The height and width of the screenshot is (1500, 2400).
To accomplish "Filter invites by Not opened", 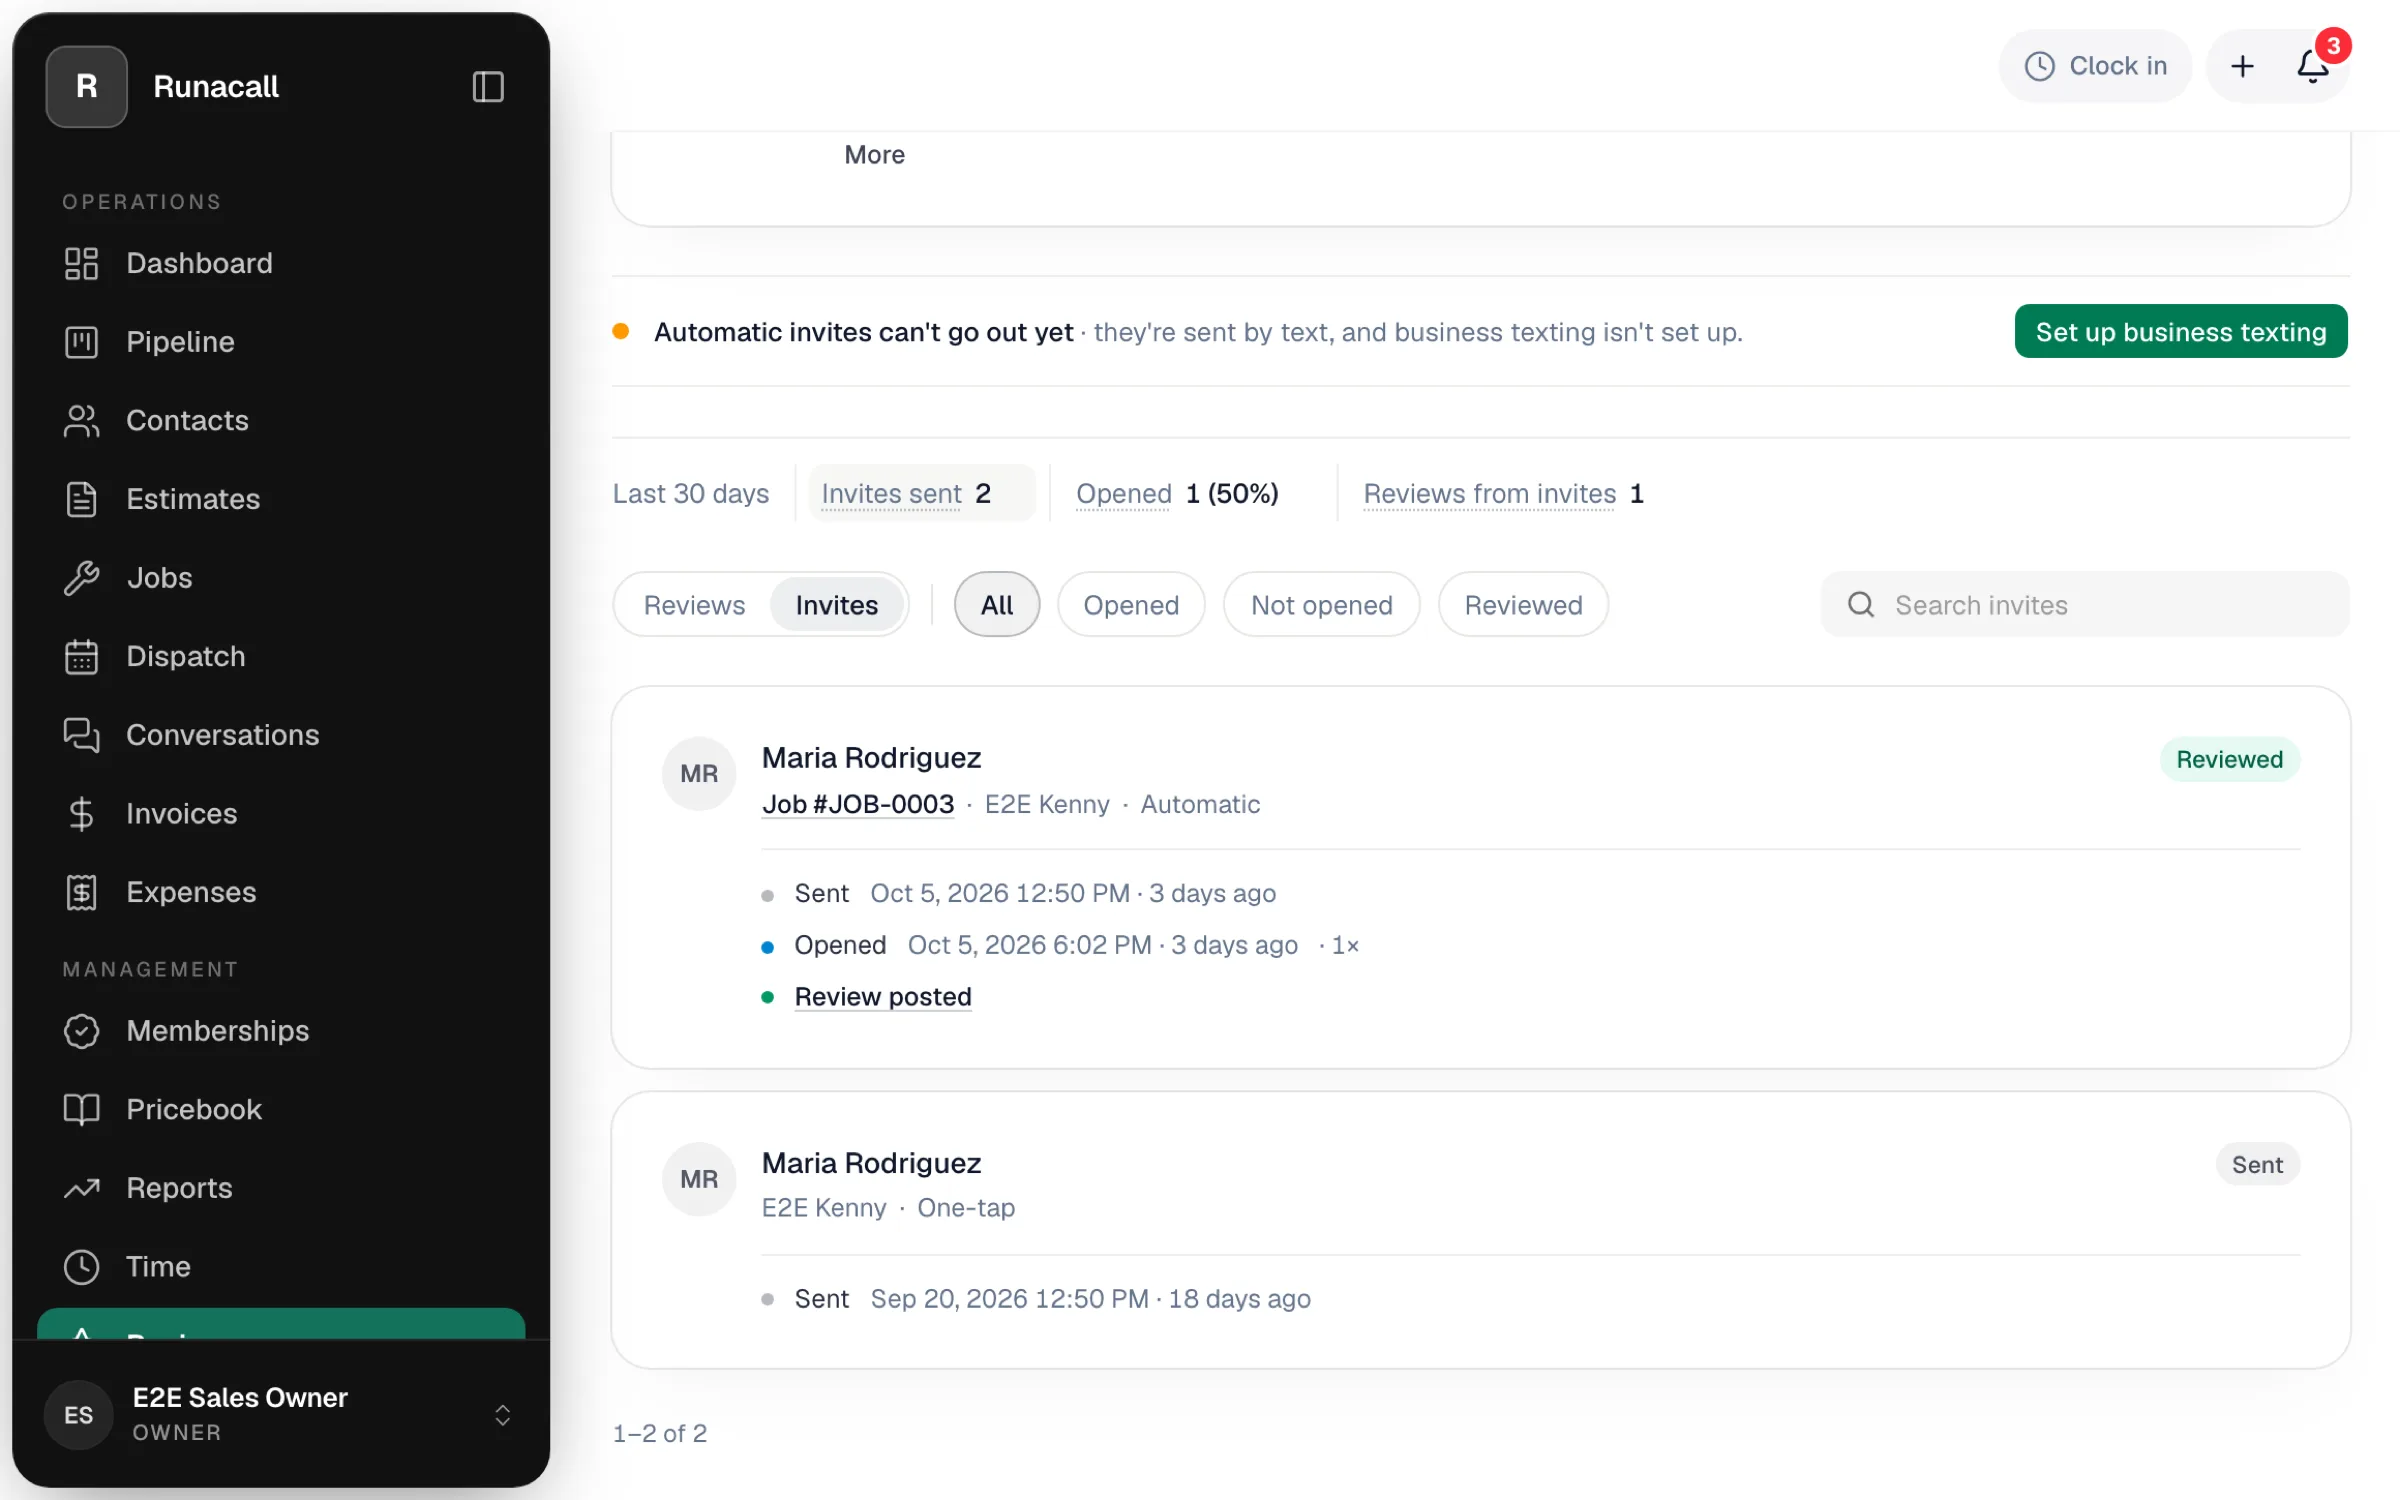I will pos(1321,605).
